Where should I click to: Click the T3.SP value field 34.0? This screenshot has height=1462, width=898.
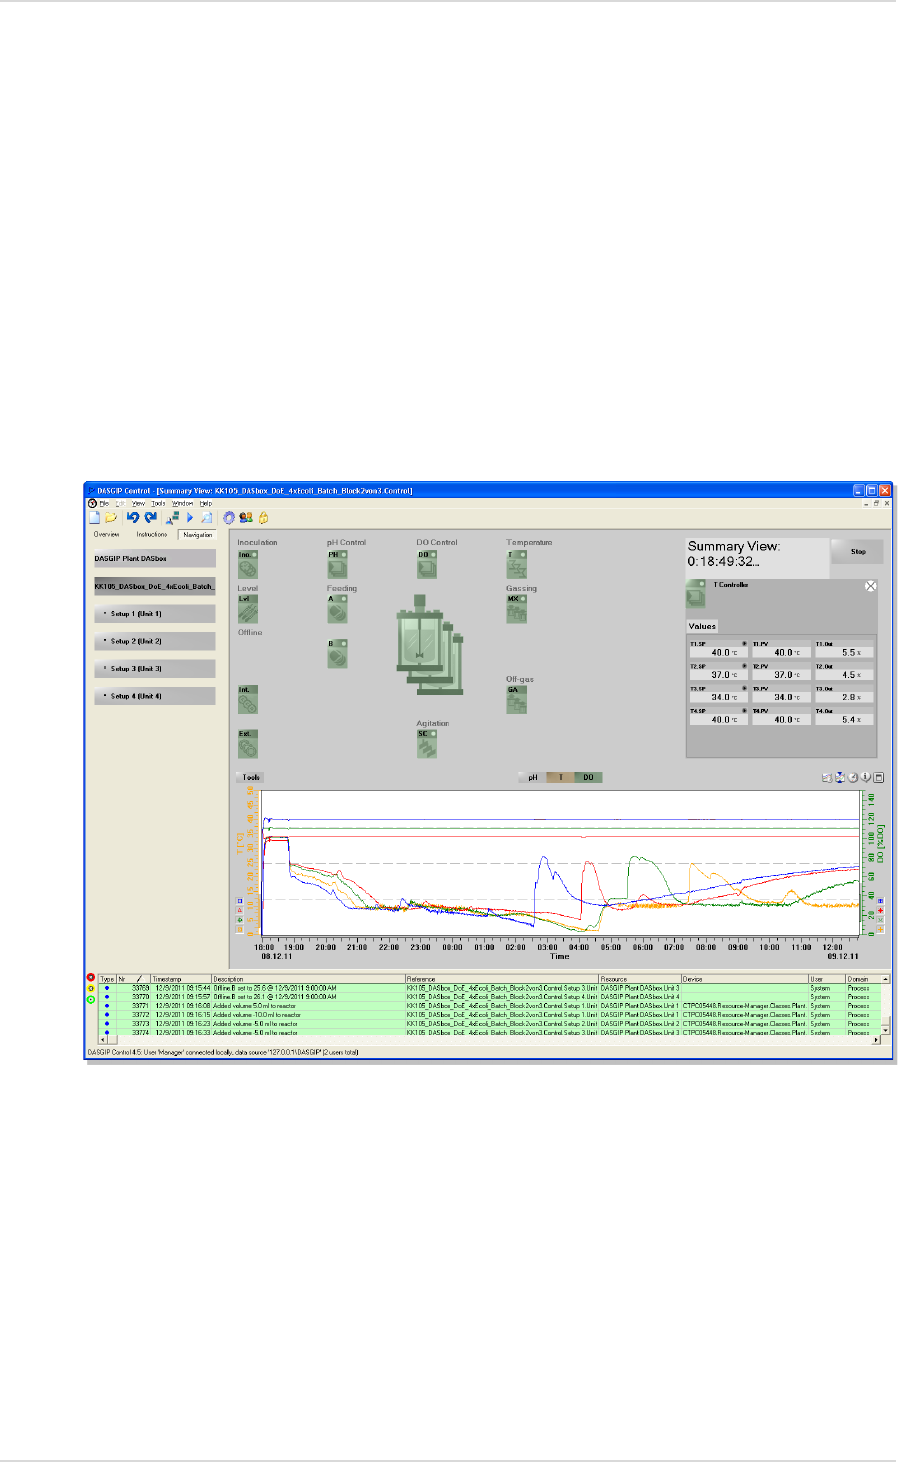[x=718, y=697]
